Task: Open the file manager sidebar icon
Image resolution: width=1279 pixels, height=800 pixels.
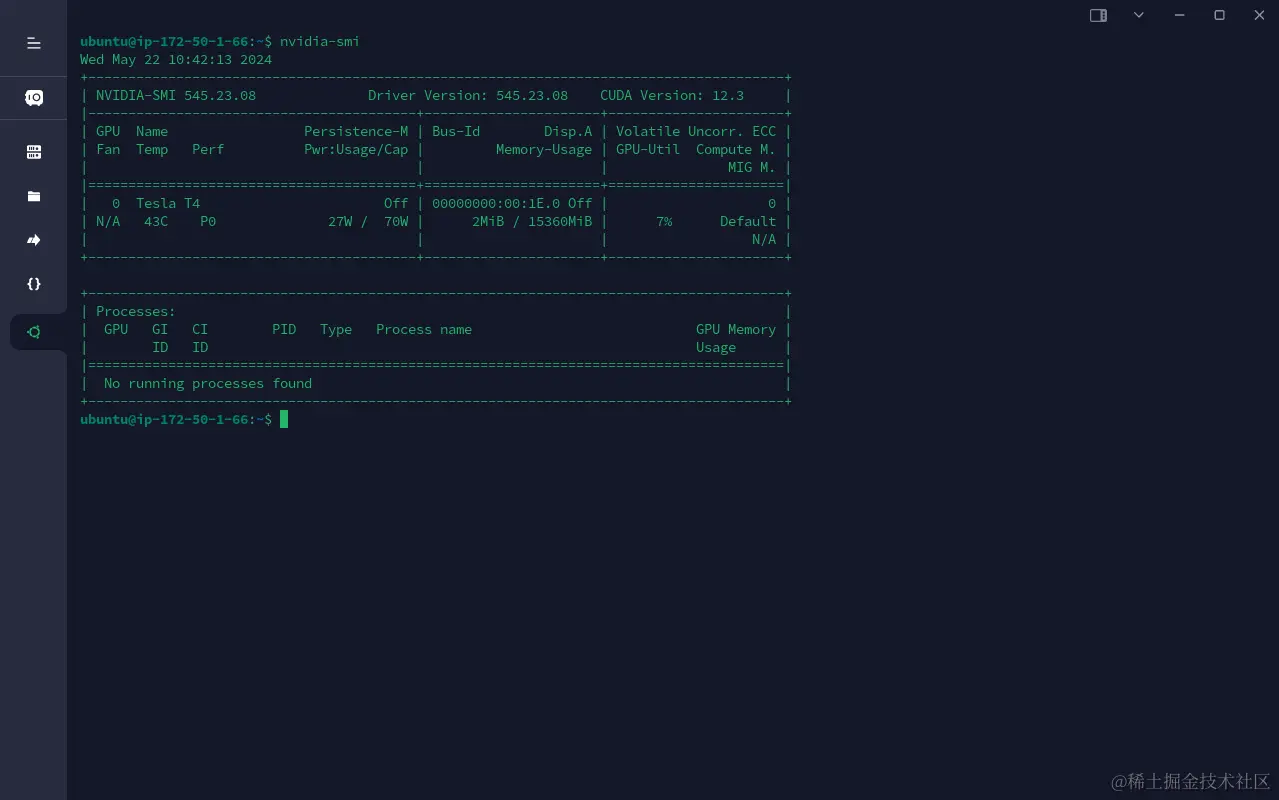Action: click(33, 196)
